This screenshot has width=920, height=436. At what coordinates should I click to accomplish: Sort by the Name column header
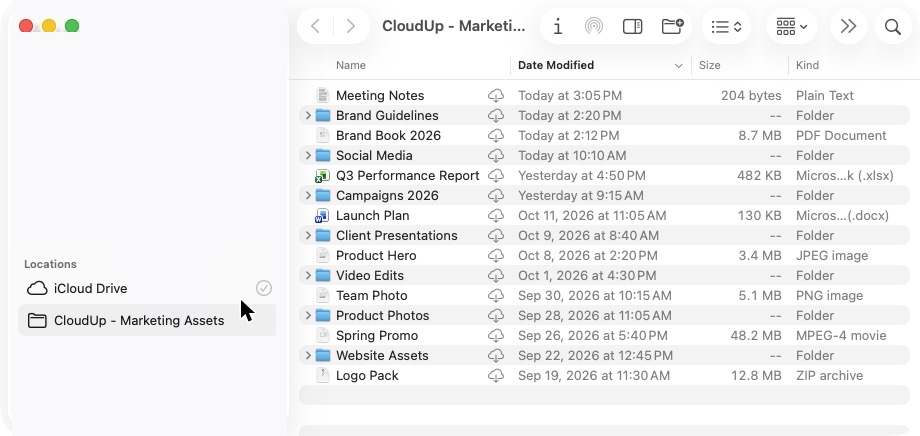pyautogui.click(x=351, y=65)
